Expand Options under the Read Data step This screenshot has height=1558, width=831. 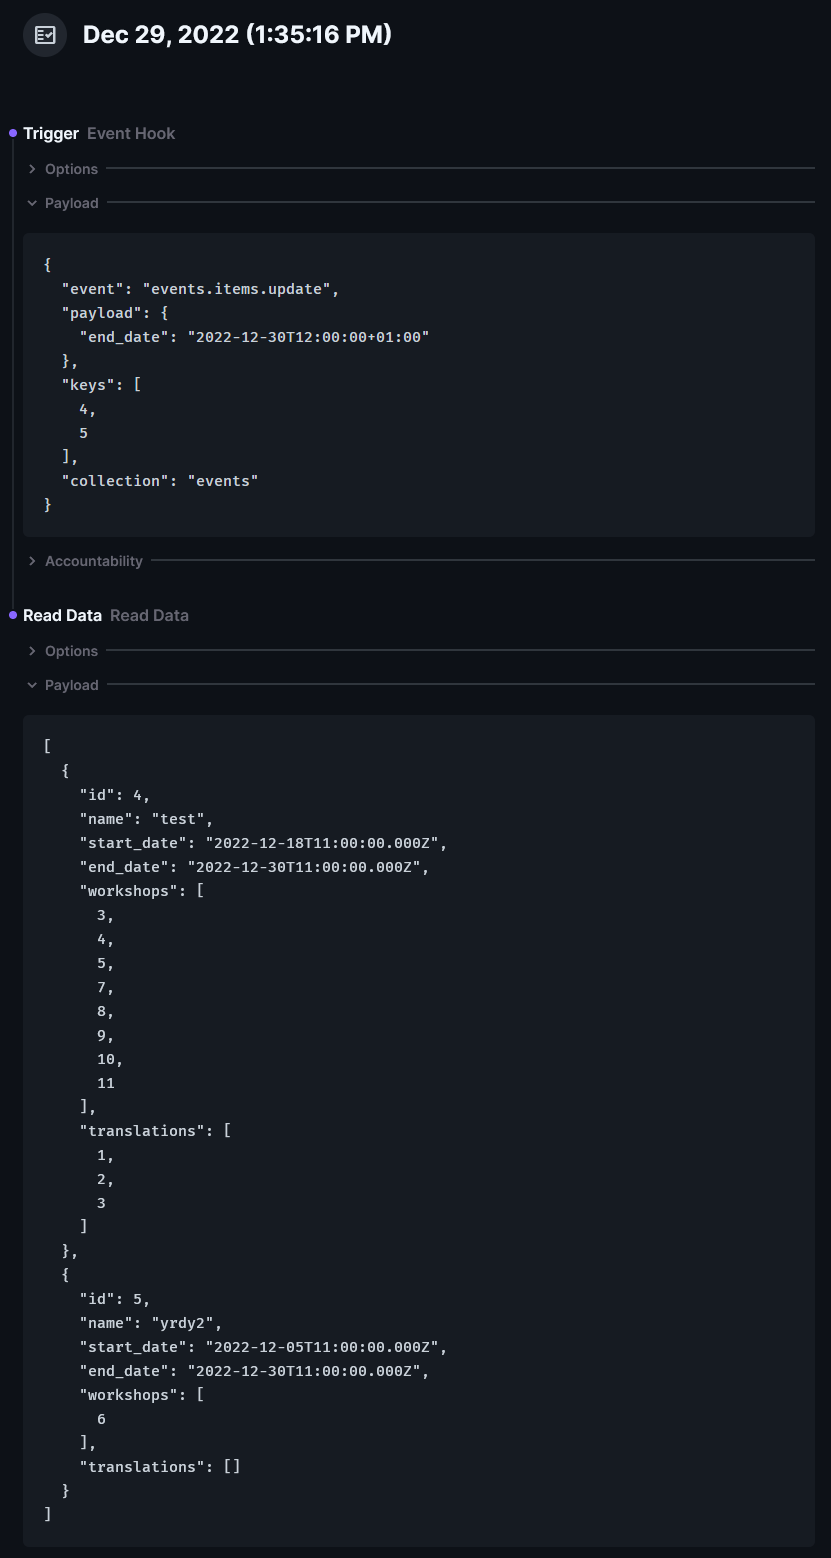(70, 650)
